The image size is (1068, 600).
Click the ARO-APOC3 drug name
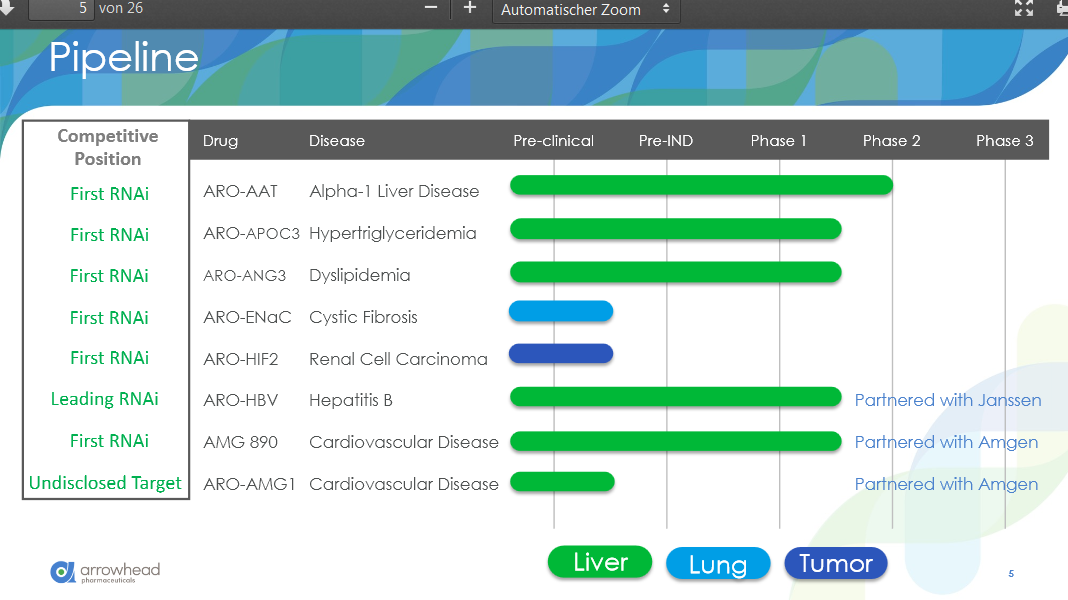coord(251,234)
